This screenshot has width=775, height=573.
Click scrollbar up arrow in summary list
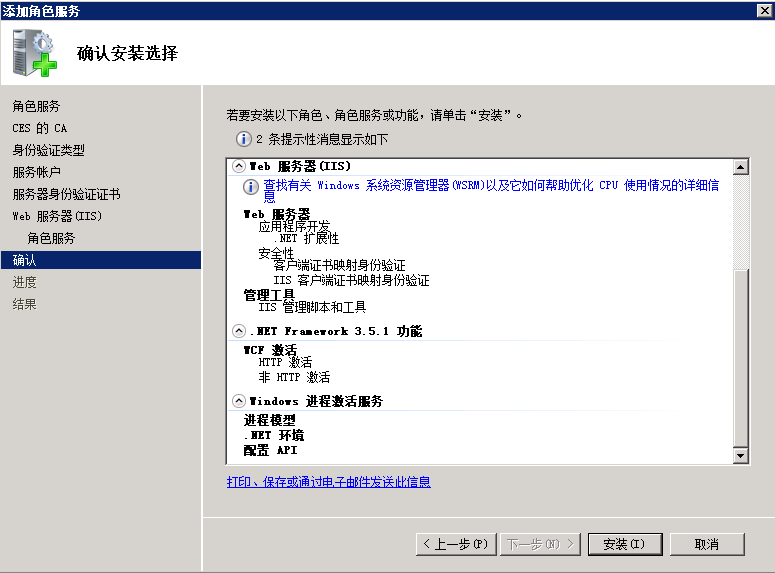tap(740, 167)
